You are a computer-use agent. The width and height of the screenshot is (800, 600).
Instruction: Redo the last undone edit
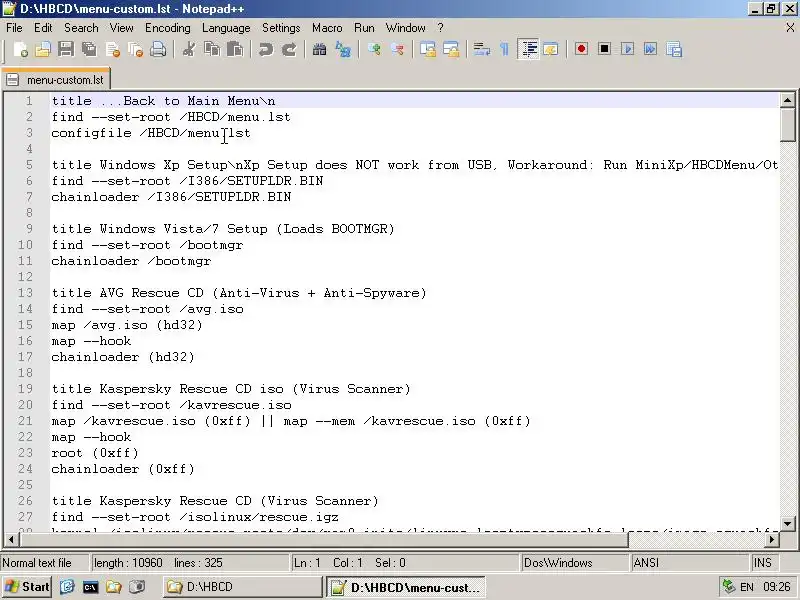point(289,49)
